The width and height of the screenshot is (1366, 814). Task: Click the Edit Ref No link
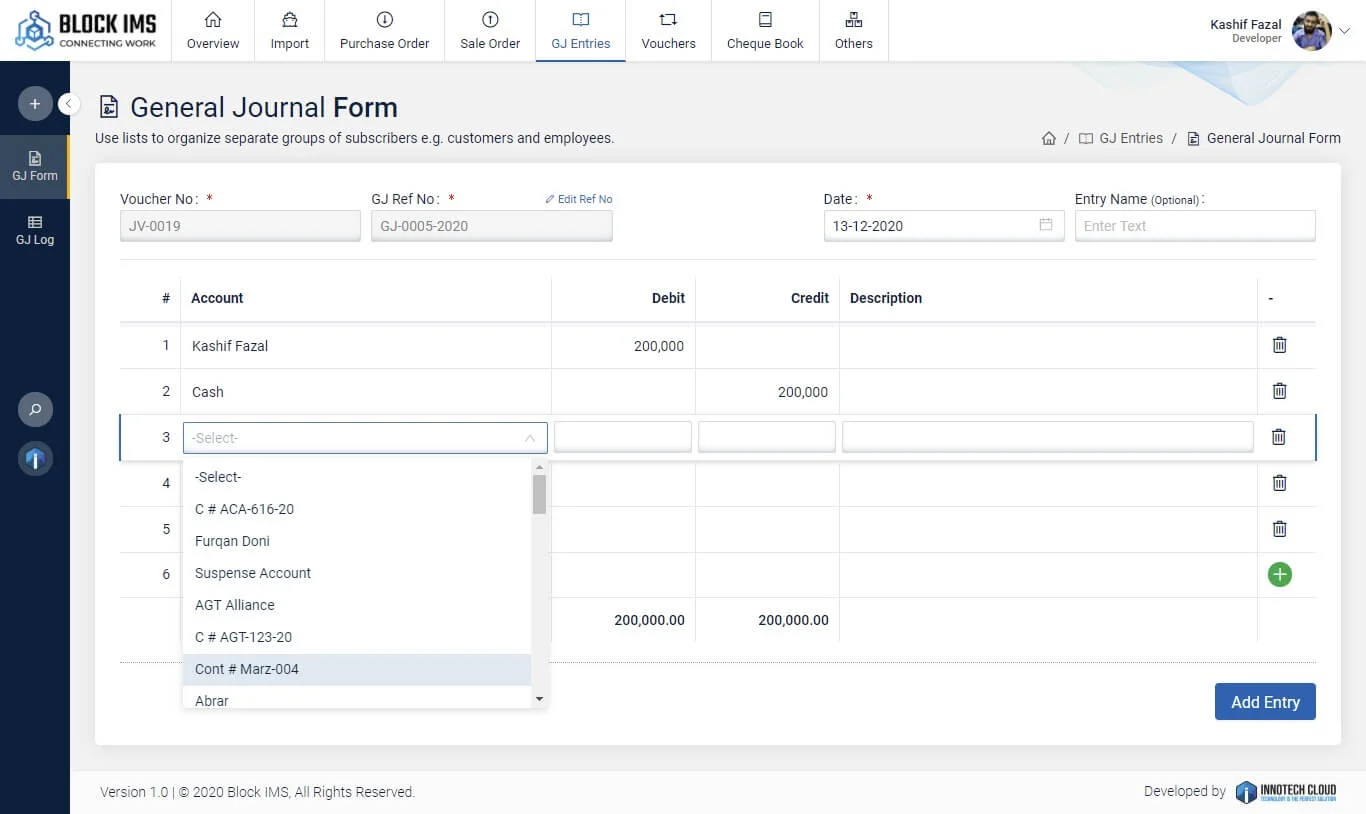(579, 199)
